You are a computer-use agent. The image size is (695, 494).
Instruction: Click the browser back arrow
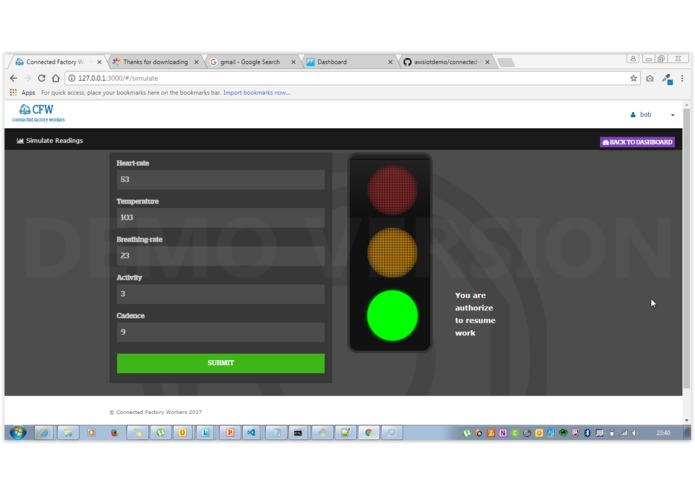14,78
